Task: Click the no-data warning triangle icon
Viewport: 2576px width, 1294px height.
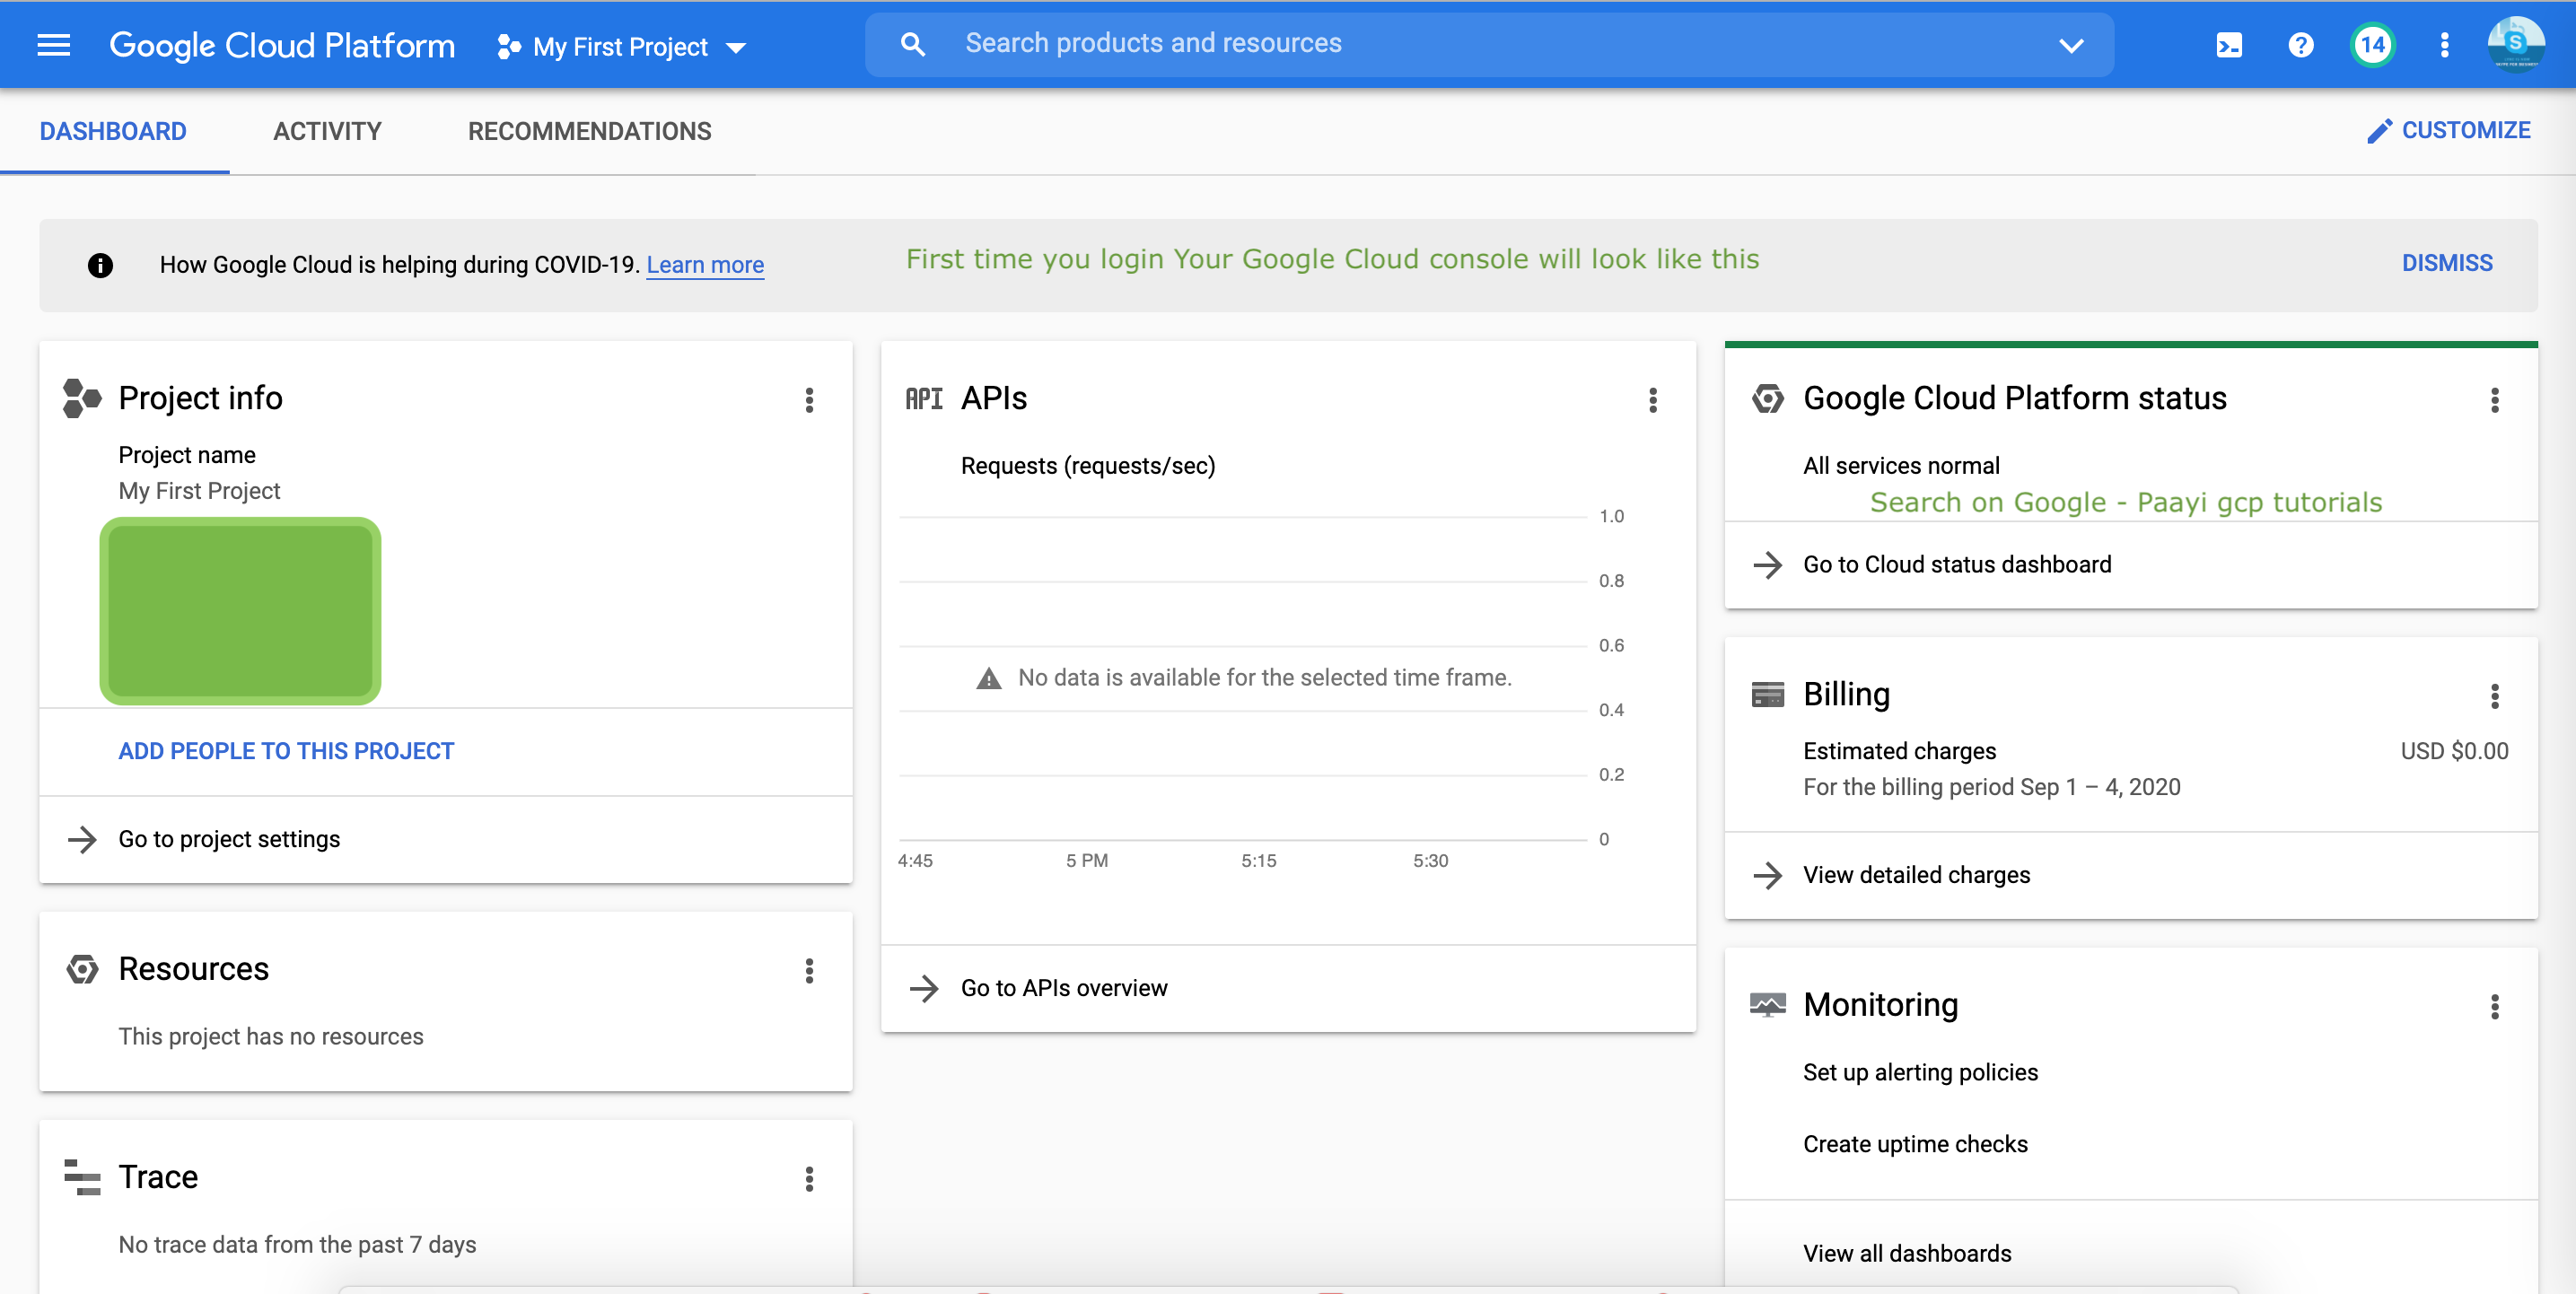Action: click(x=989, y=679)
